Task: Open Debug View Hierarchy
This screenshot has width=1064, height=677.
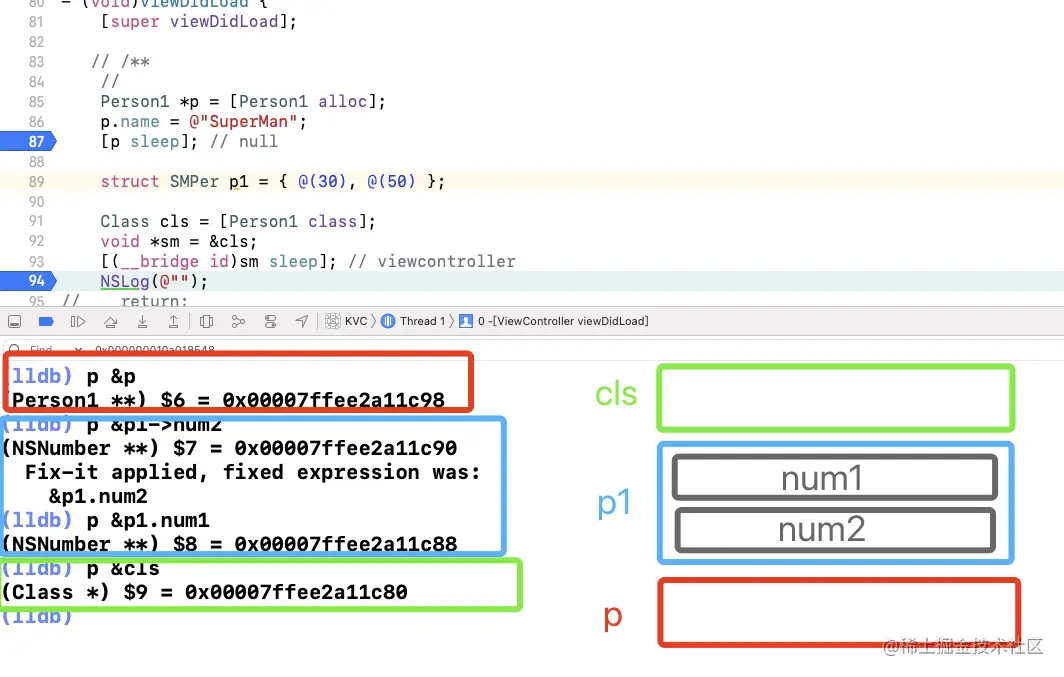Action: (207, 322)
